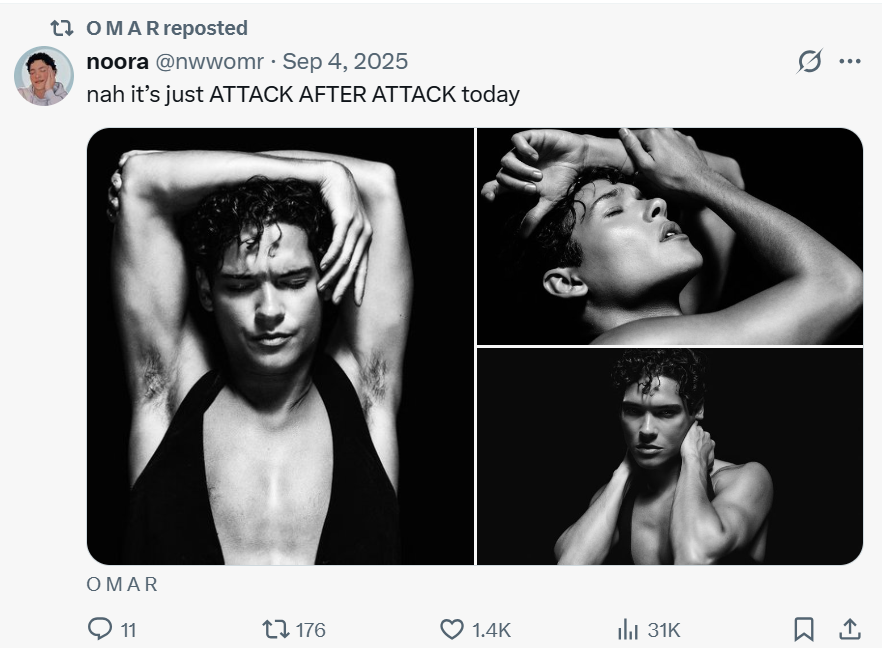882x648 pixels.
Task: Bookmark this post
Action: (803, 629)
